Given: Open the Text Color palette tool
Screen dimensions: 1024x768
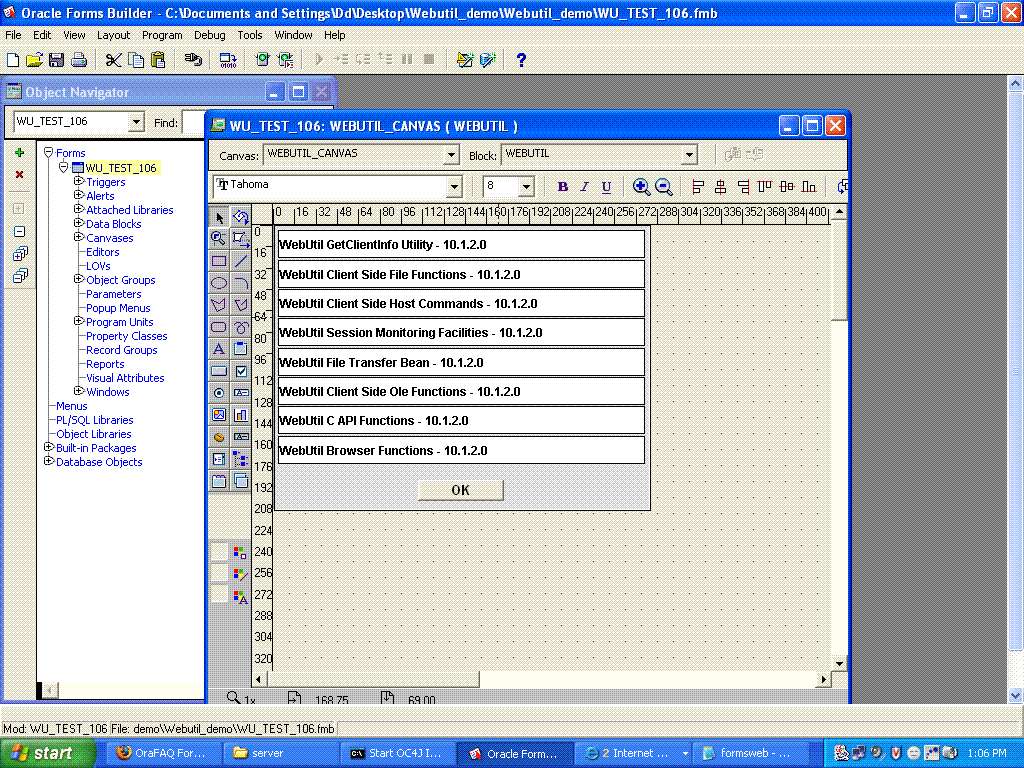Looking at the screenshot, I should tap(240, 596).
